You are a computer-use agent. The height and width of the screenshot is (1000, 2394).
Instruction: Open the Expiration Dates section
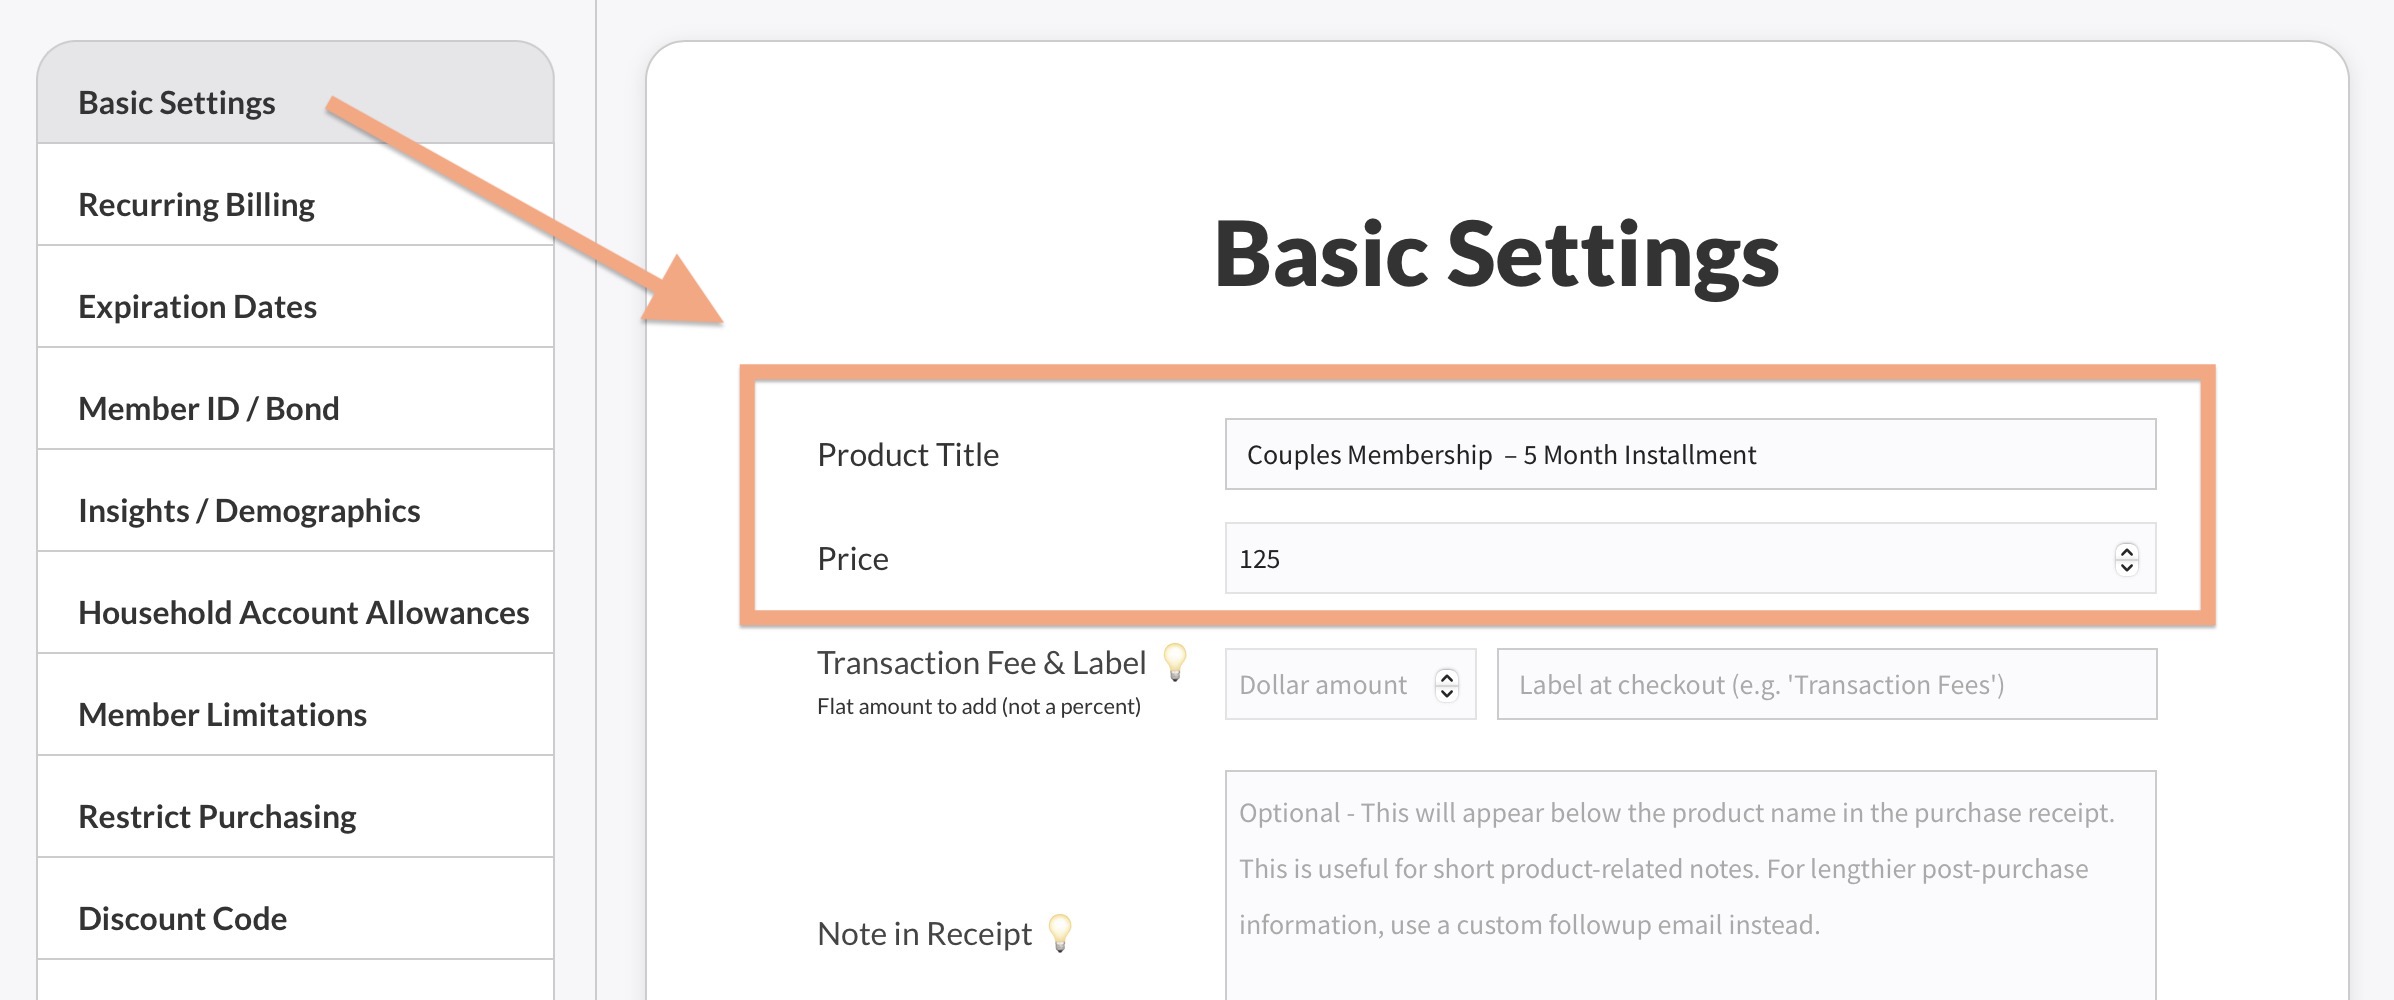[x=197, y=307]
